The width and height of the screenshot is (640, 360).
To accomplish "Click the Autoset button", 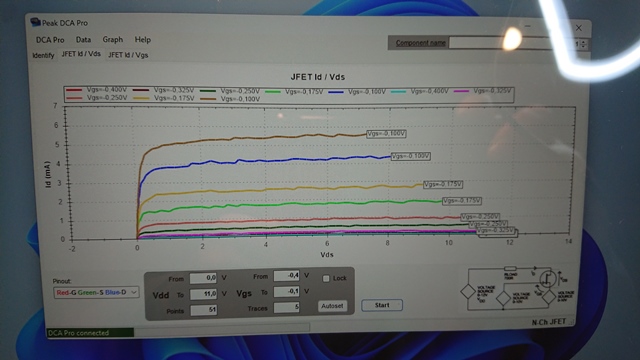I will point(332,306).
